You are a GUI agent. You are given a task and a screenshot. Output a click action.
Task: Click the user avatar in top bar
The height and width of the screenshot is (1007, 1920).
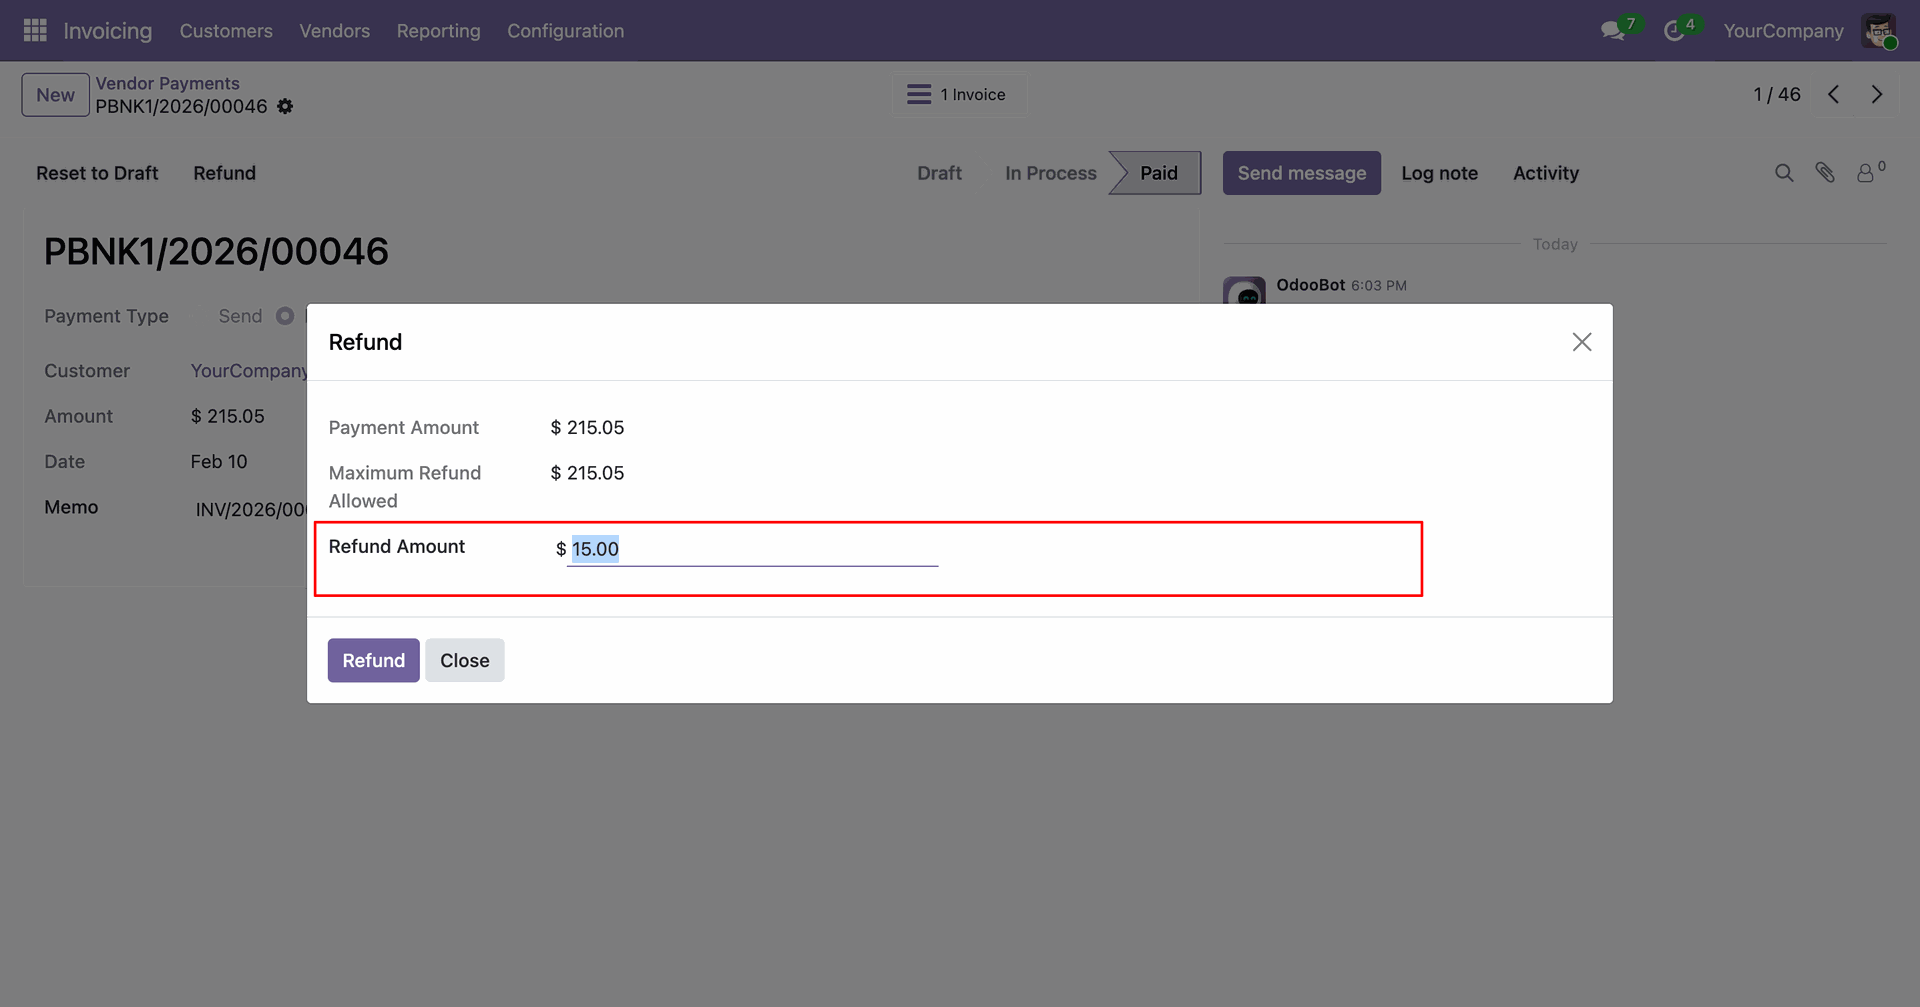[x=1879, y=31]
